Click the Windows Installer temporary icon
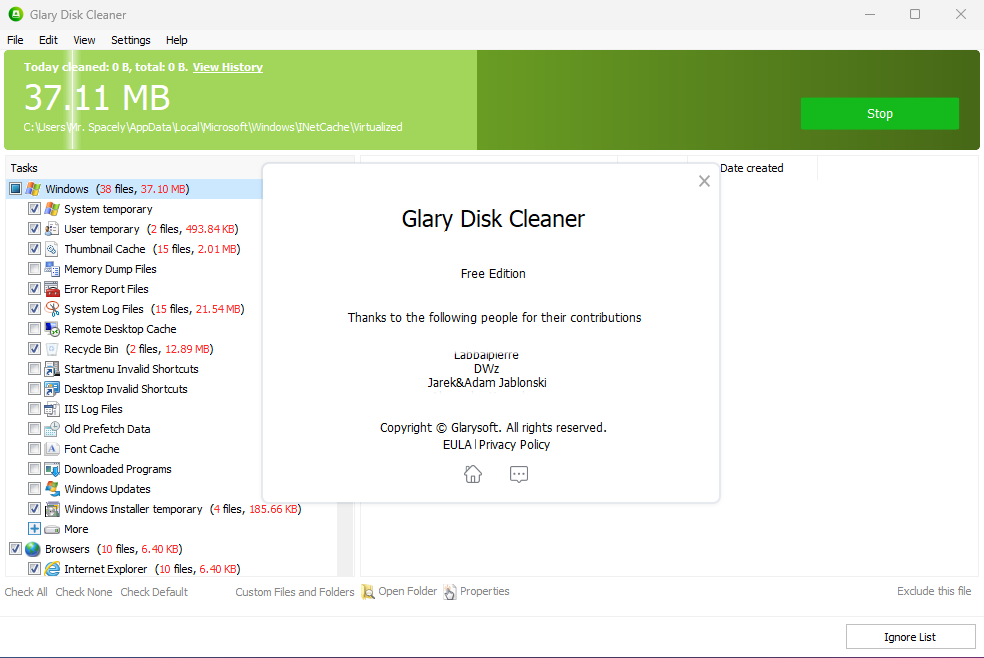Image resolution: width=984 pixels, height=658 pixels. coord(52,509)
